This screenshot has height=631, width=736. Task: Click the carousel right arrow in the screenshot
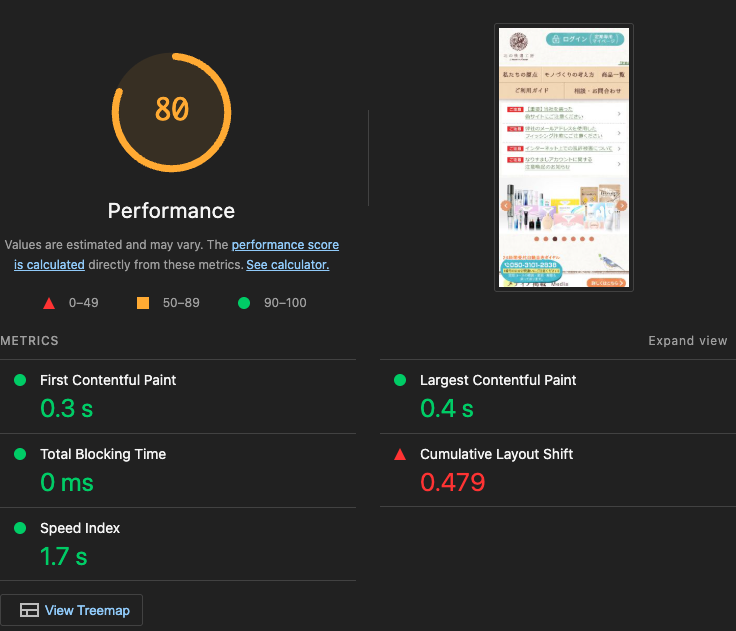(x=621, y=206)
